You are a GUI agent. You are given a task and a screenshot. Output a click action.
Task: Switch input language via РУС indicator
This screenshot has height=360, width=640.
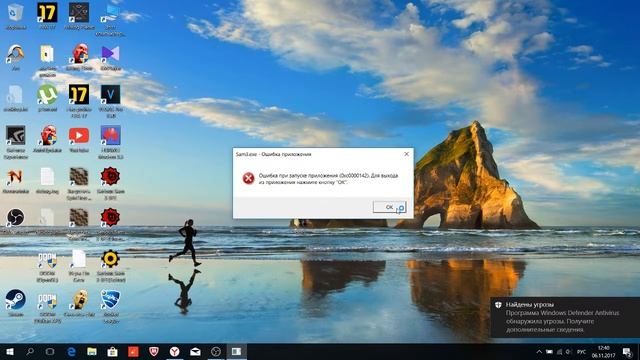point(582,352)
